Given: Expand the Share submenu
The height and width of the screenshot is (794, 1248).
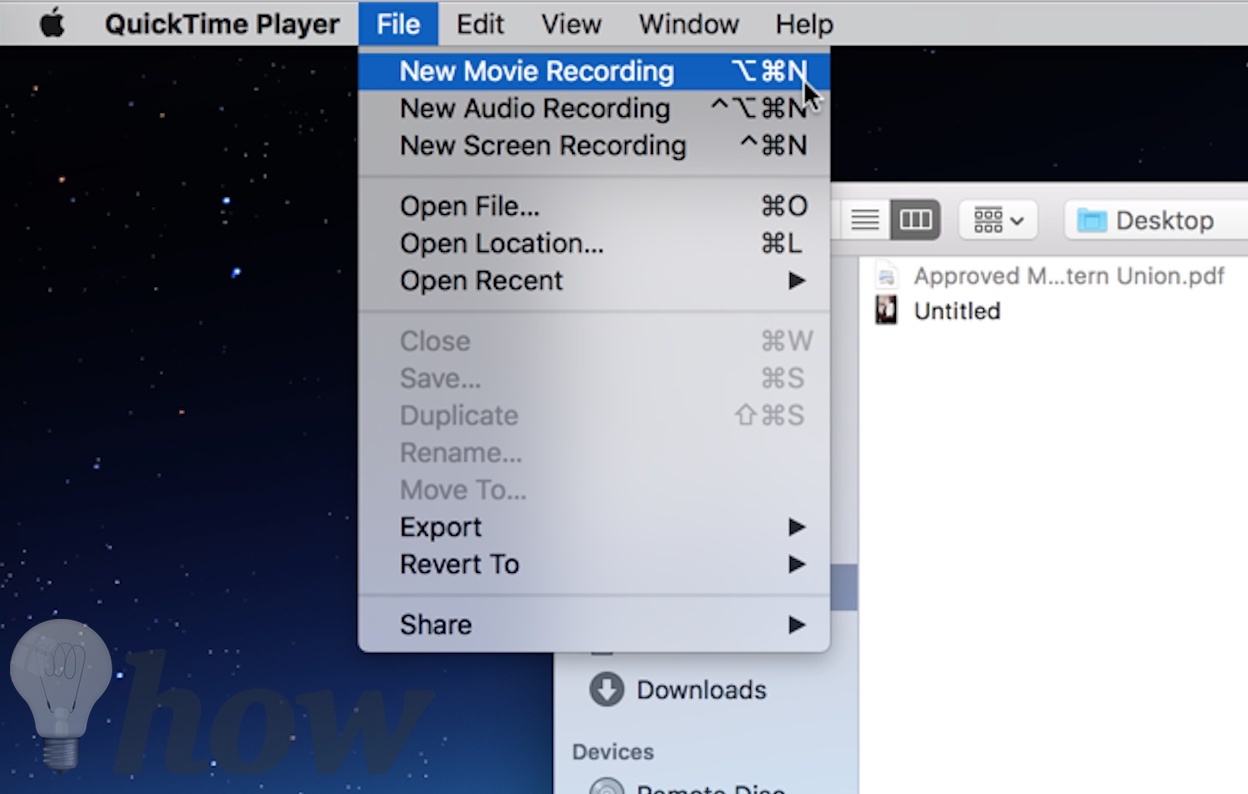Looking at the screenshot, I should (594, 625).
